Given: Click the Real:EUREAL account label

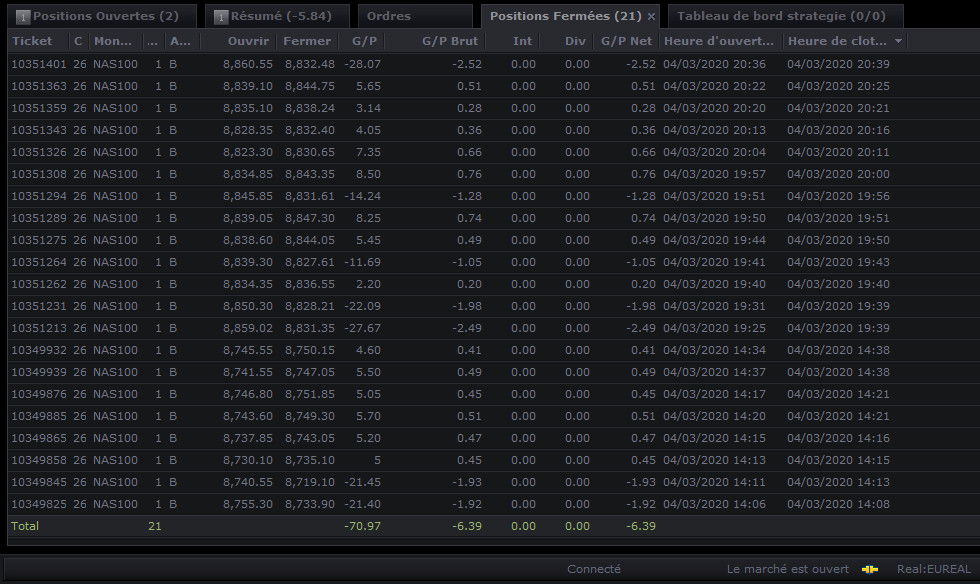Looking at the screenshot, I should coord(934,570).
